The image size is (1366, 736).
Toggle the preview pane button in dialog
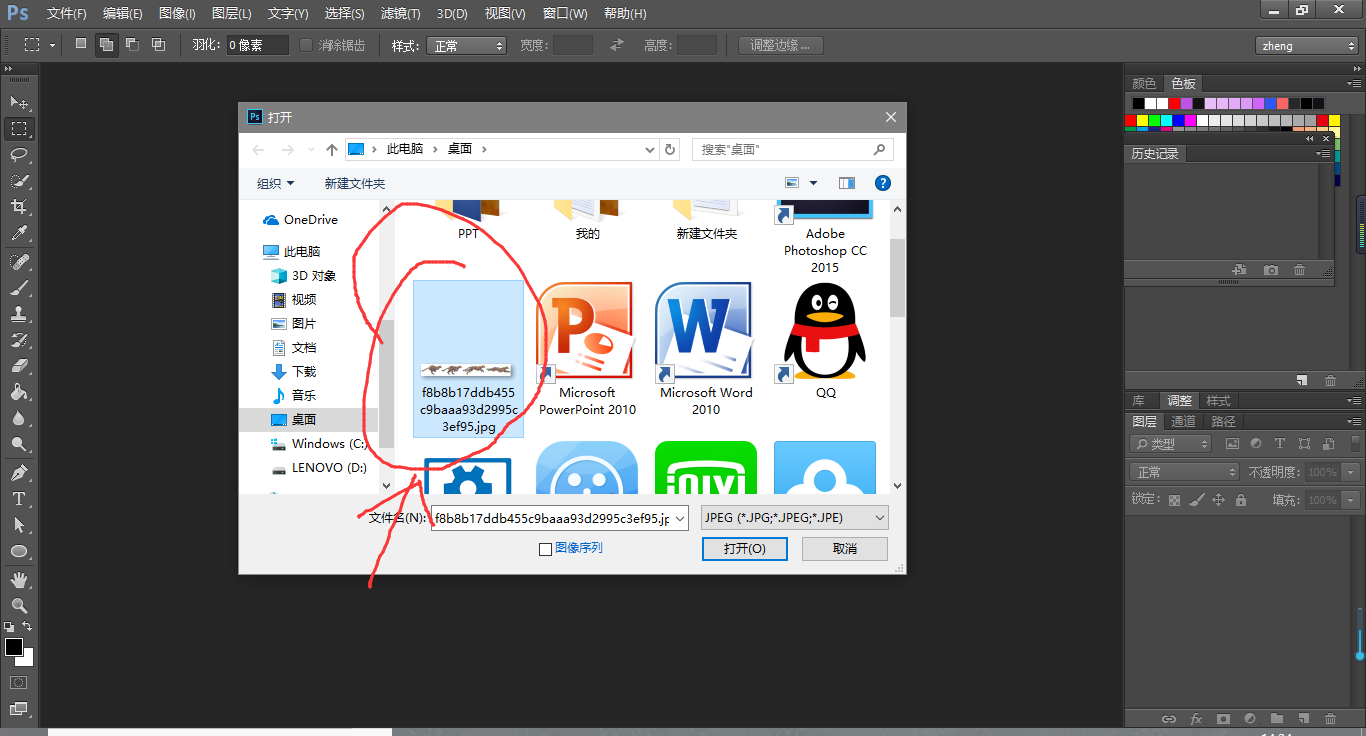(x=847, y=183)
